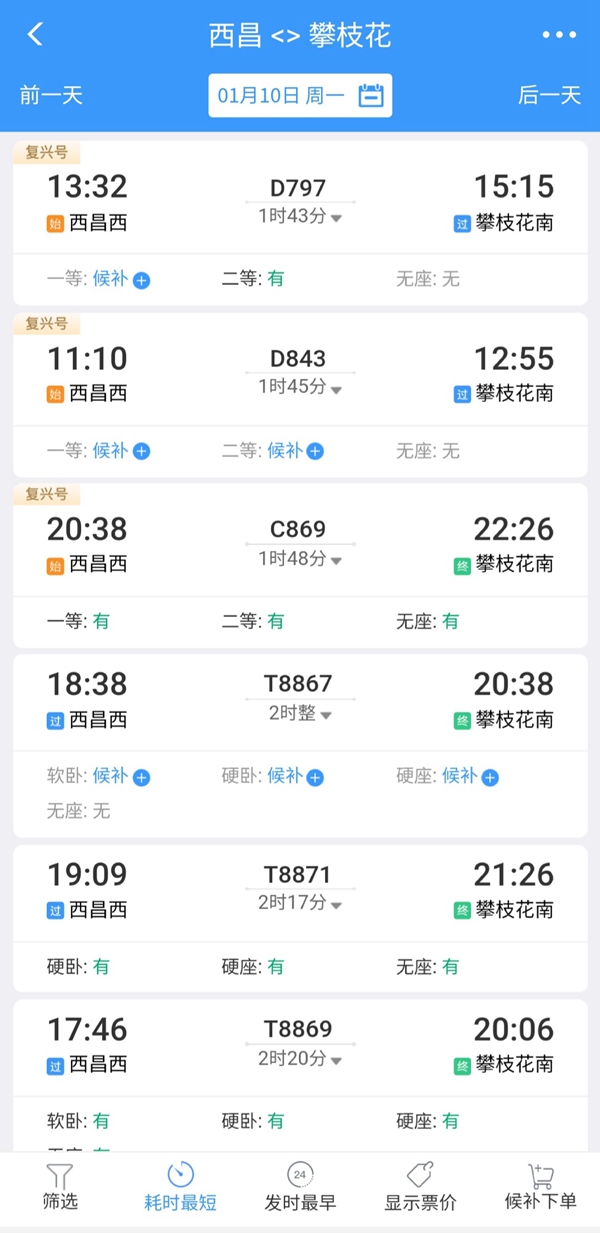Viewport: 600px width, 1233px height.
Task: Go to 前一天 previous day
Action: point(51,96)
